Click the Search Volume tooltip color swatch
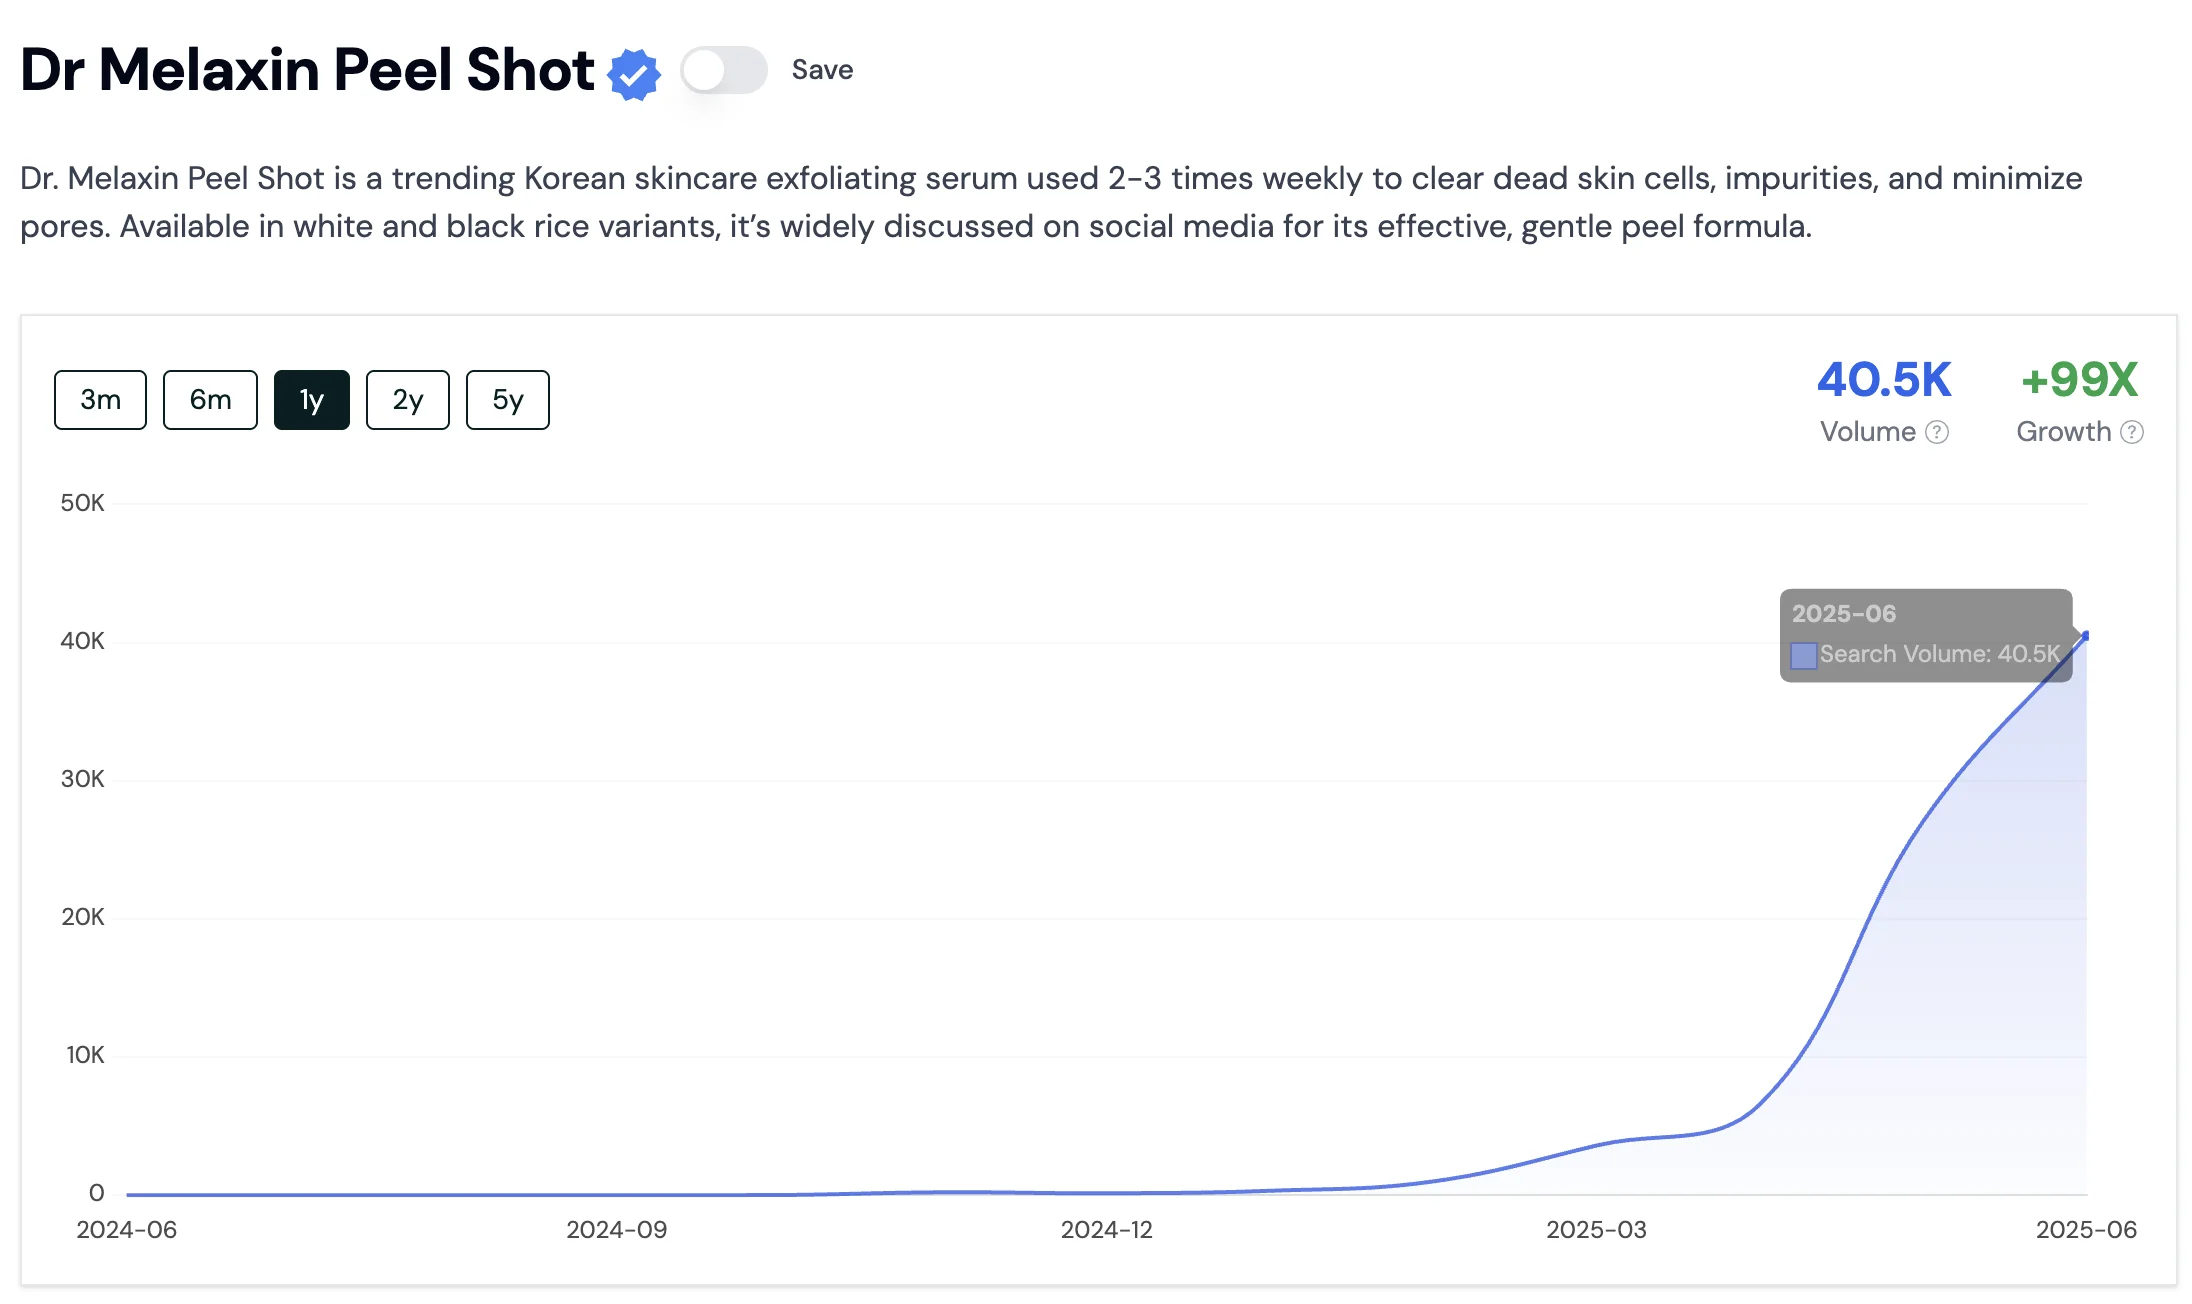Image resolution: width=2192 pixels, height=1304 pixels. [x=1803, y=656]
